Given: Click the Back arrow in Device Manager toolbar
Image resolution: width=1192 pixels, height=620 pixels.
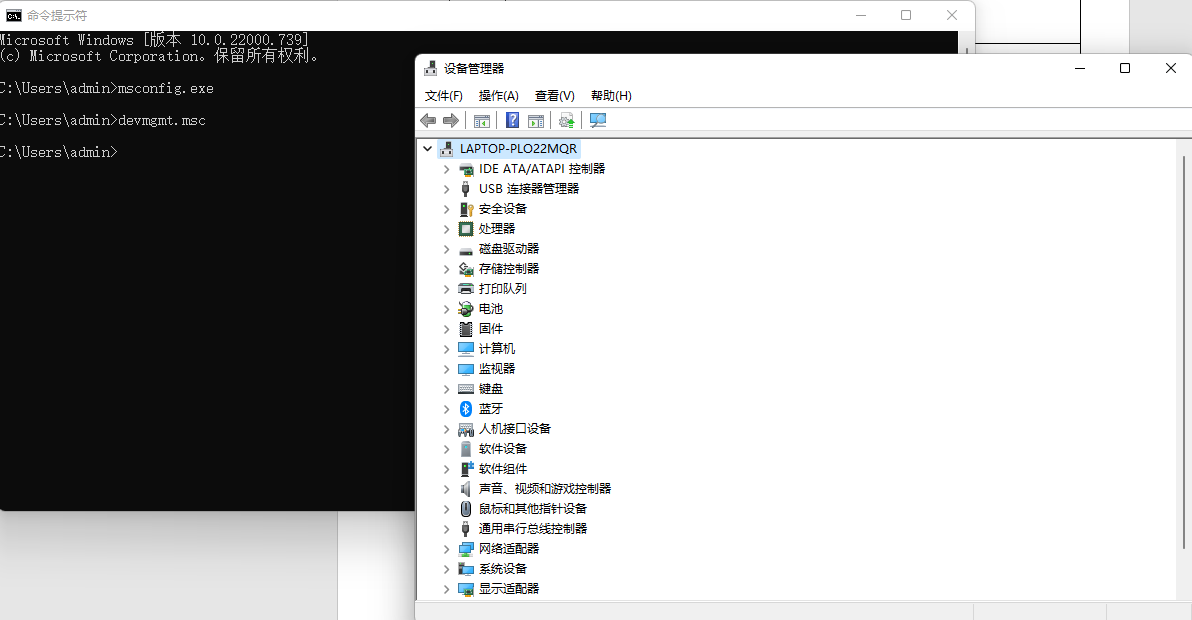Looking at the screenshot, I should click(428, 120).
